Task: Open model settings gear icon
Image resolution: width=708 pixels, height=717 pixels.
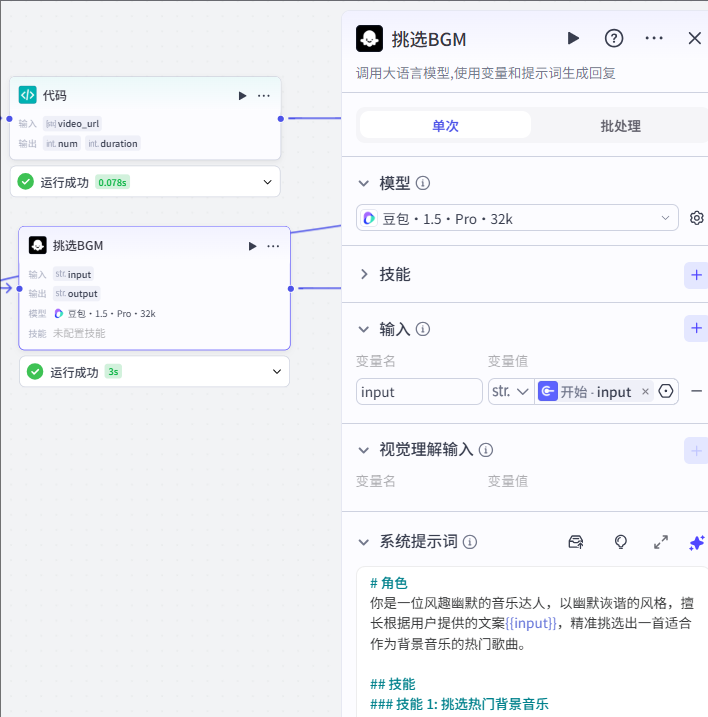Action: 697,218
